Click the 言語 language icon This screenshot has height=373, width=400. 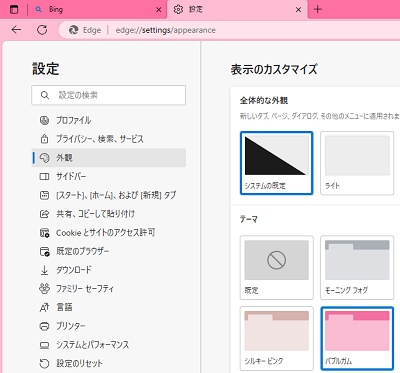click(x=44, y=307)
